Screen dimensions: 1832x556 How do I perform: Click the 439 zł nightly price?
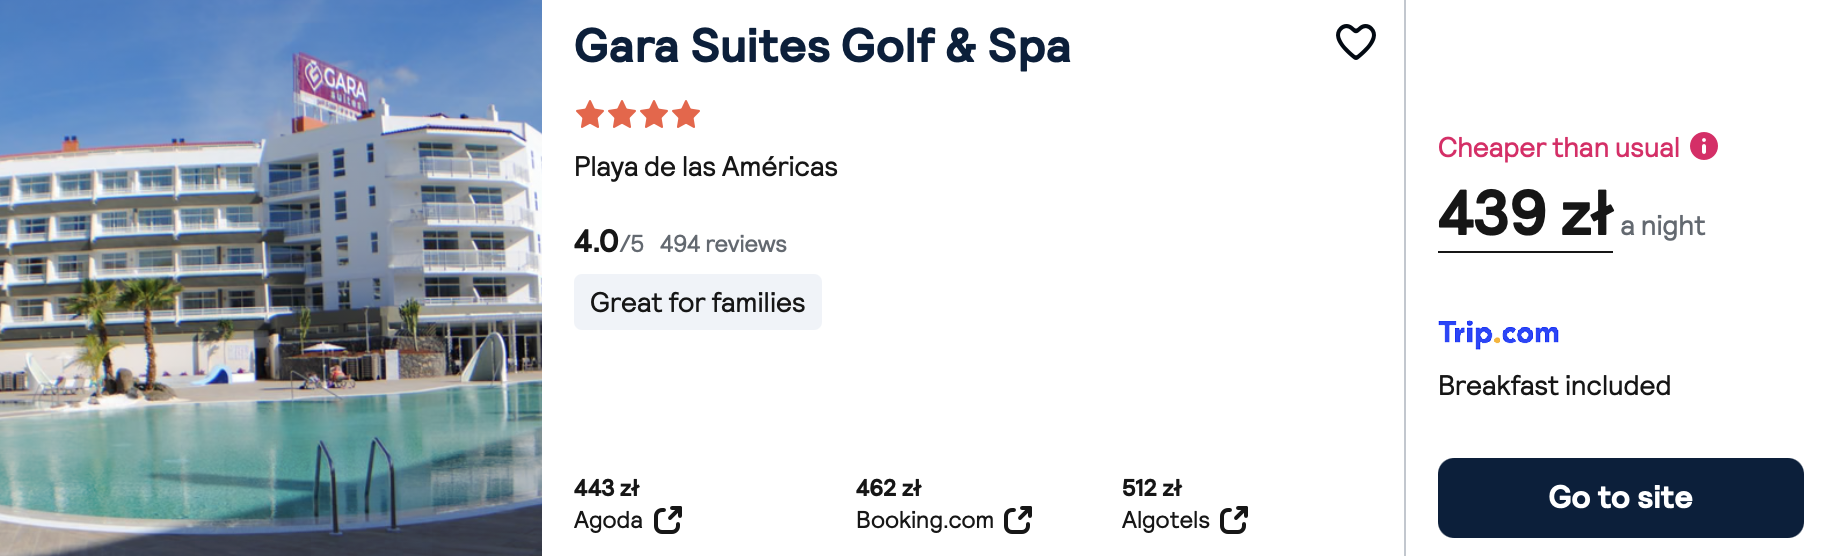[x=1525, y=213]
